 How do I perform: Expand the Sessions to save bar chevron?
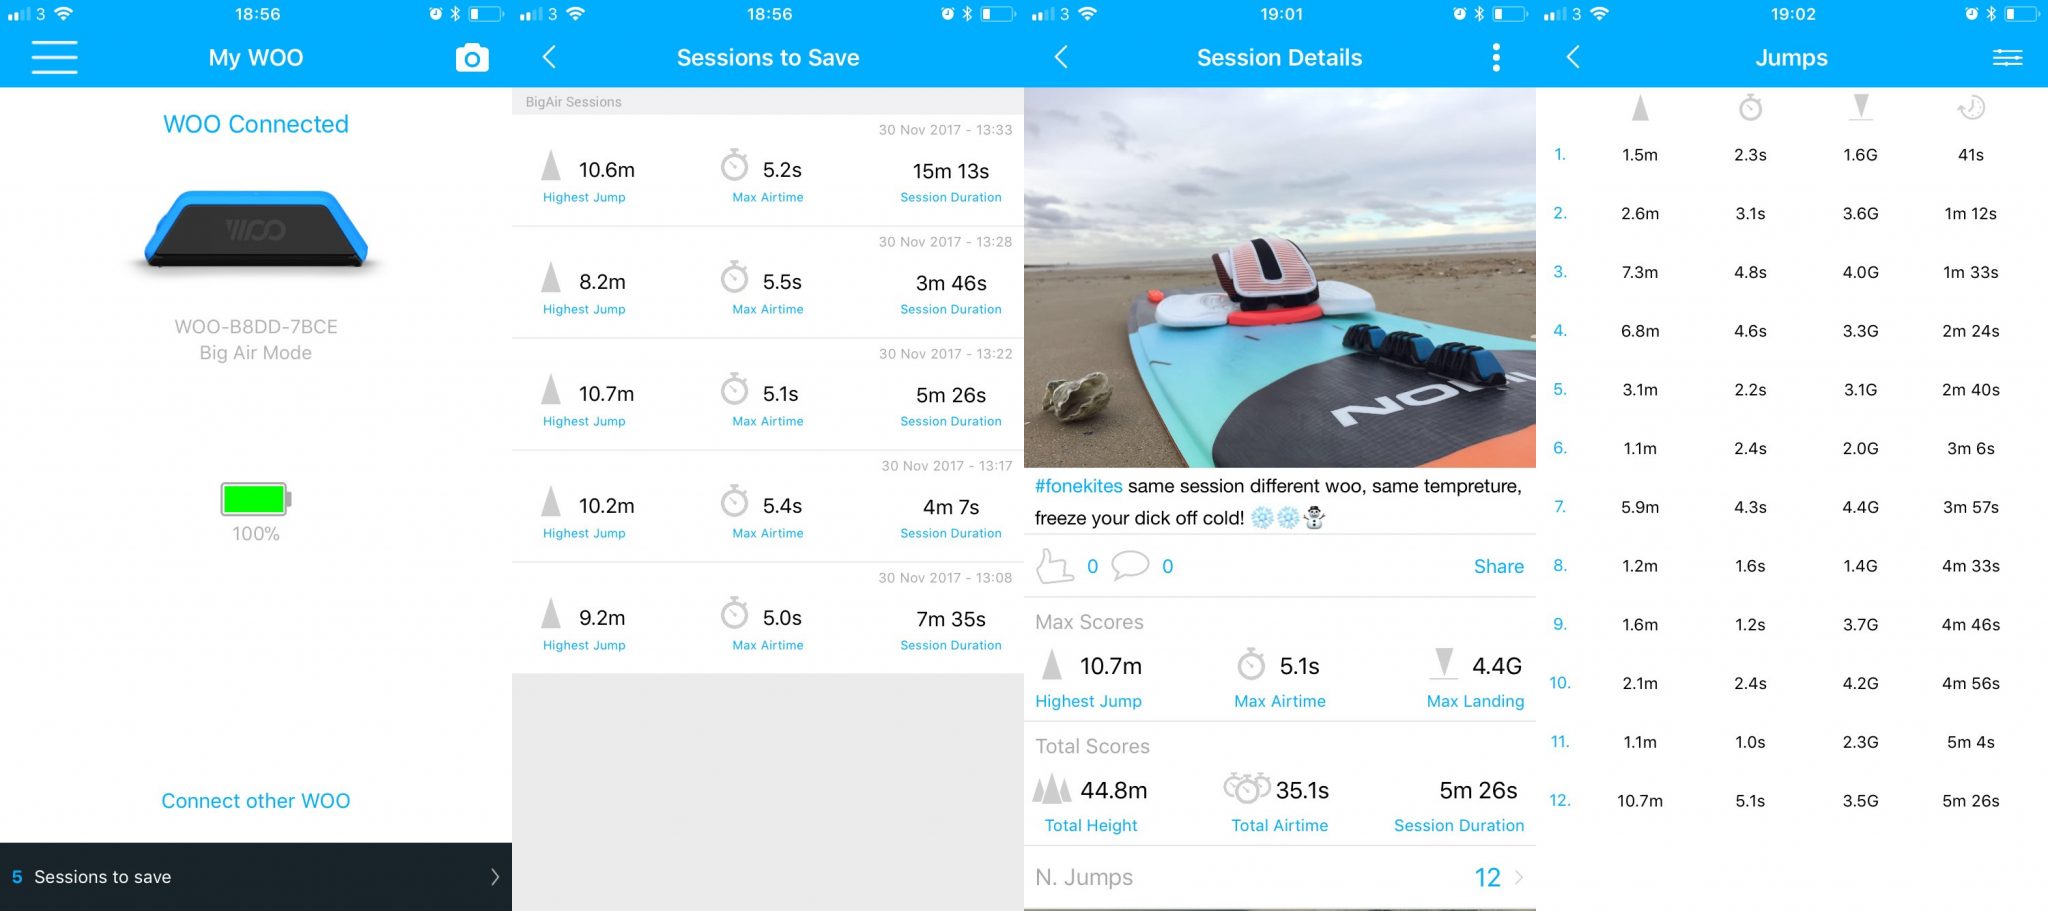pyautogui.click(x=495, y=877)
